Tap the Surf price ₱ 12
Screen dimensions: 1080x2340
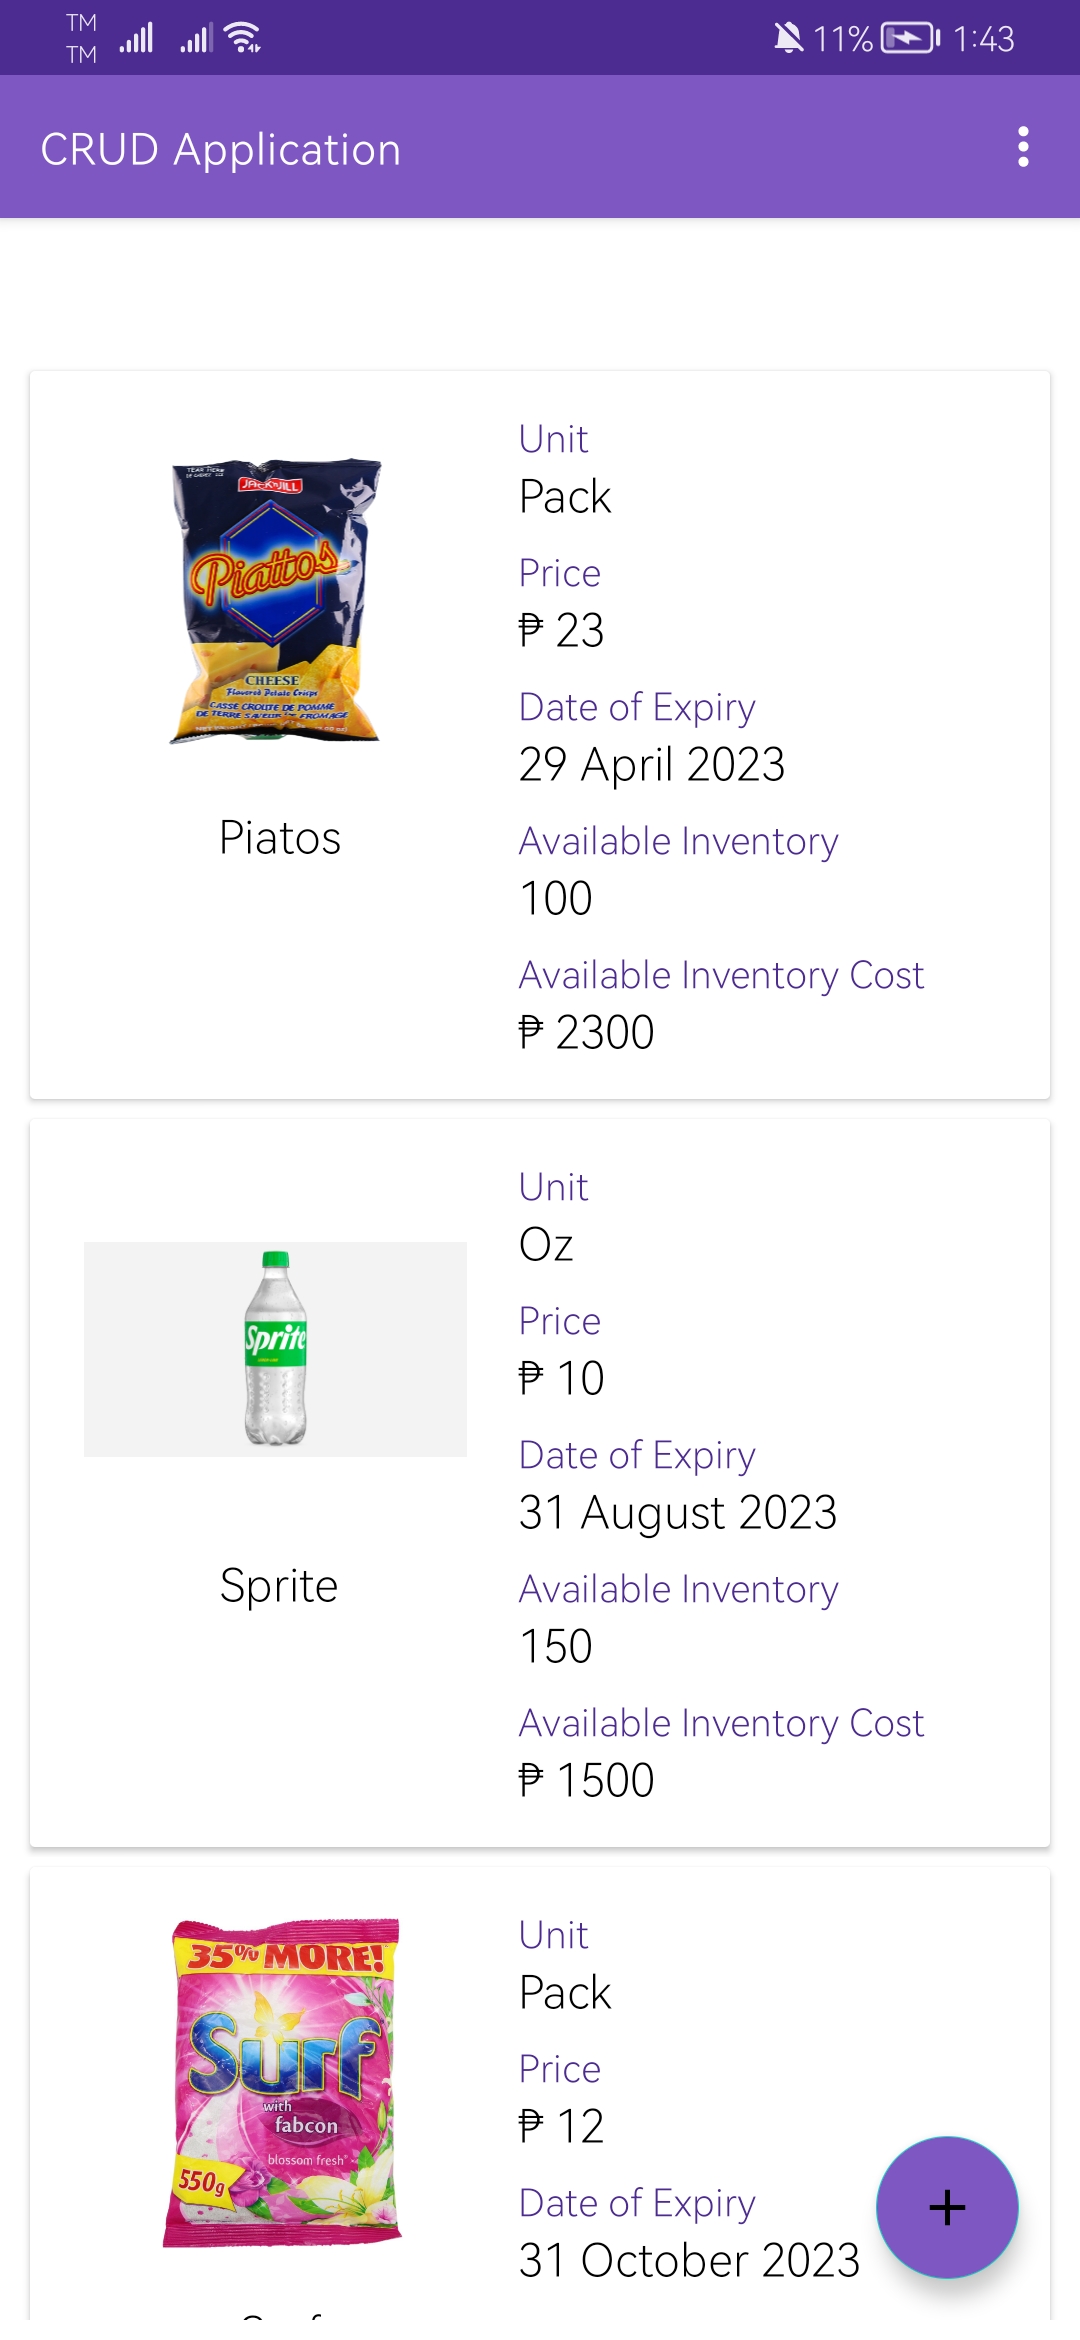[x=561, y=2126]
